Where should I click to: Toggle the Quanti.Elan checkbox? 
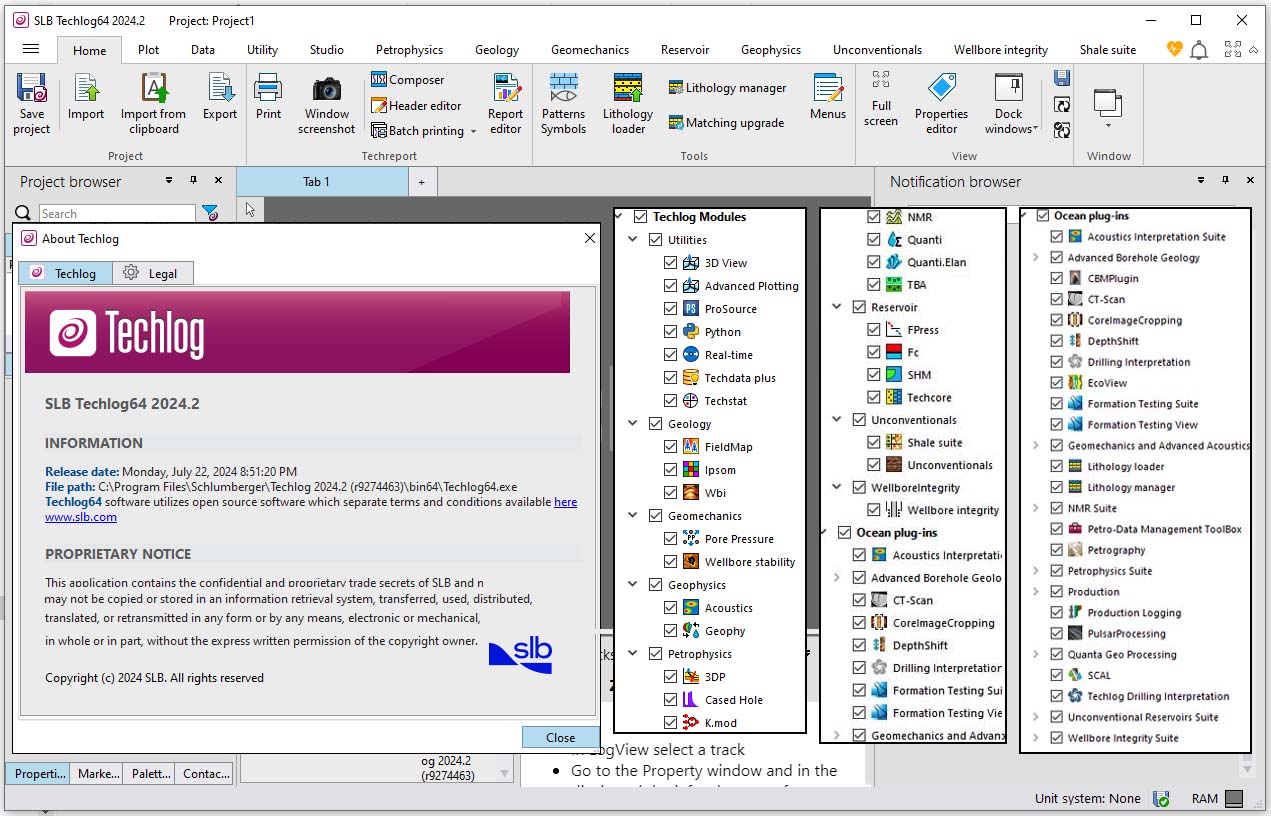tap(874, 262)
